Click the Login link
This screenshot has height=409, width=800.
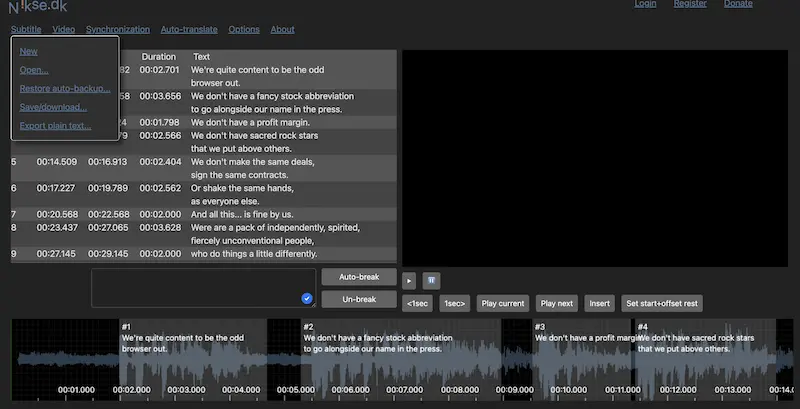coord(646,4)
